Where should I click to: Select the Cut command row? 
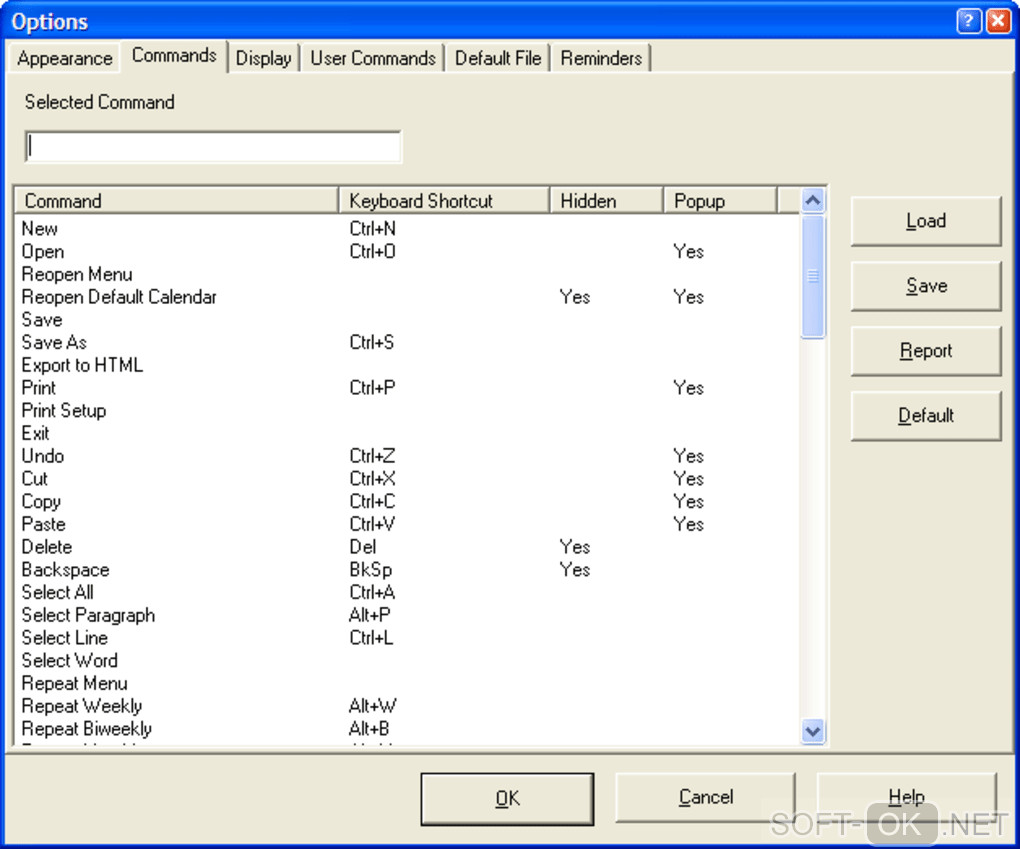pyautogui.click(x=407, y=479)
